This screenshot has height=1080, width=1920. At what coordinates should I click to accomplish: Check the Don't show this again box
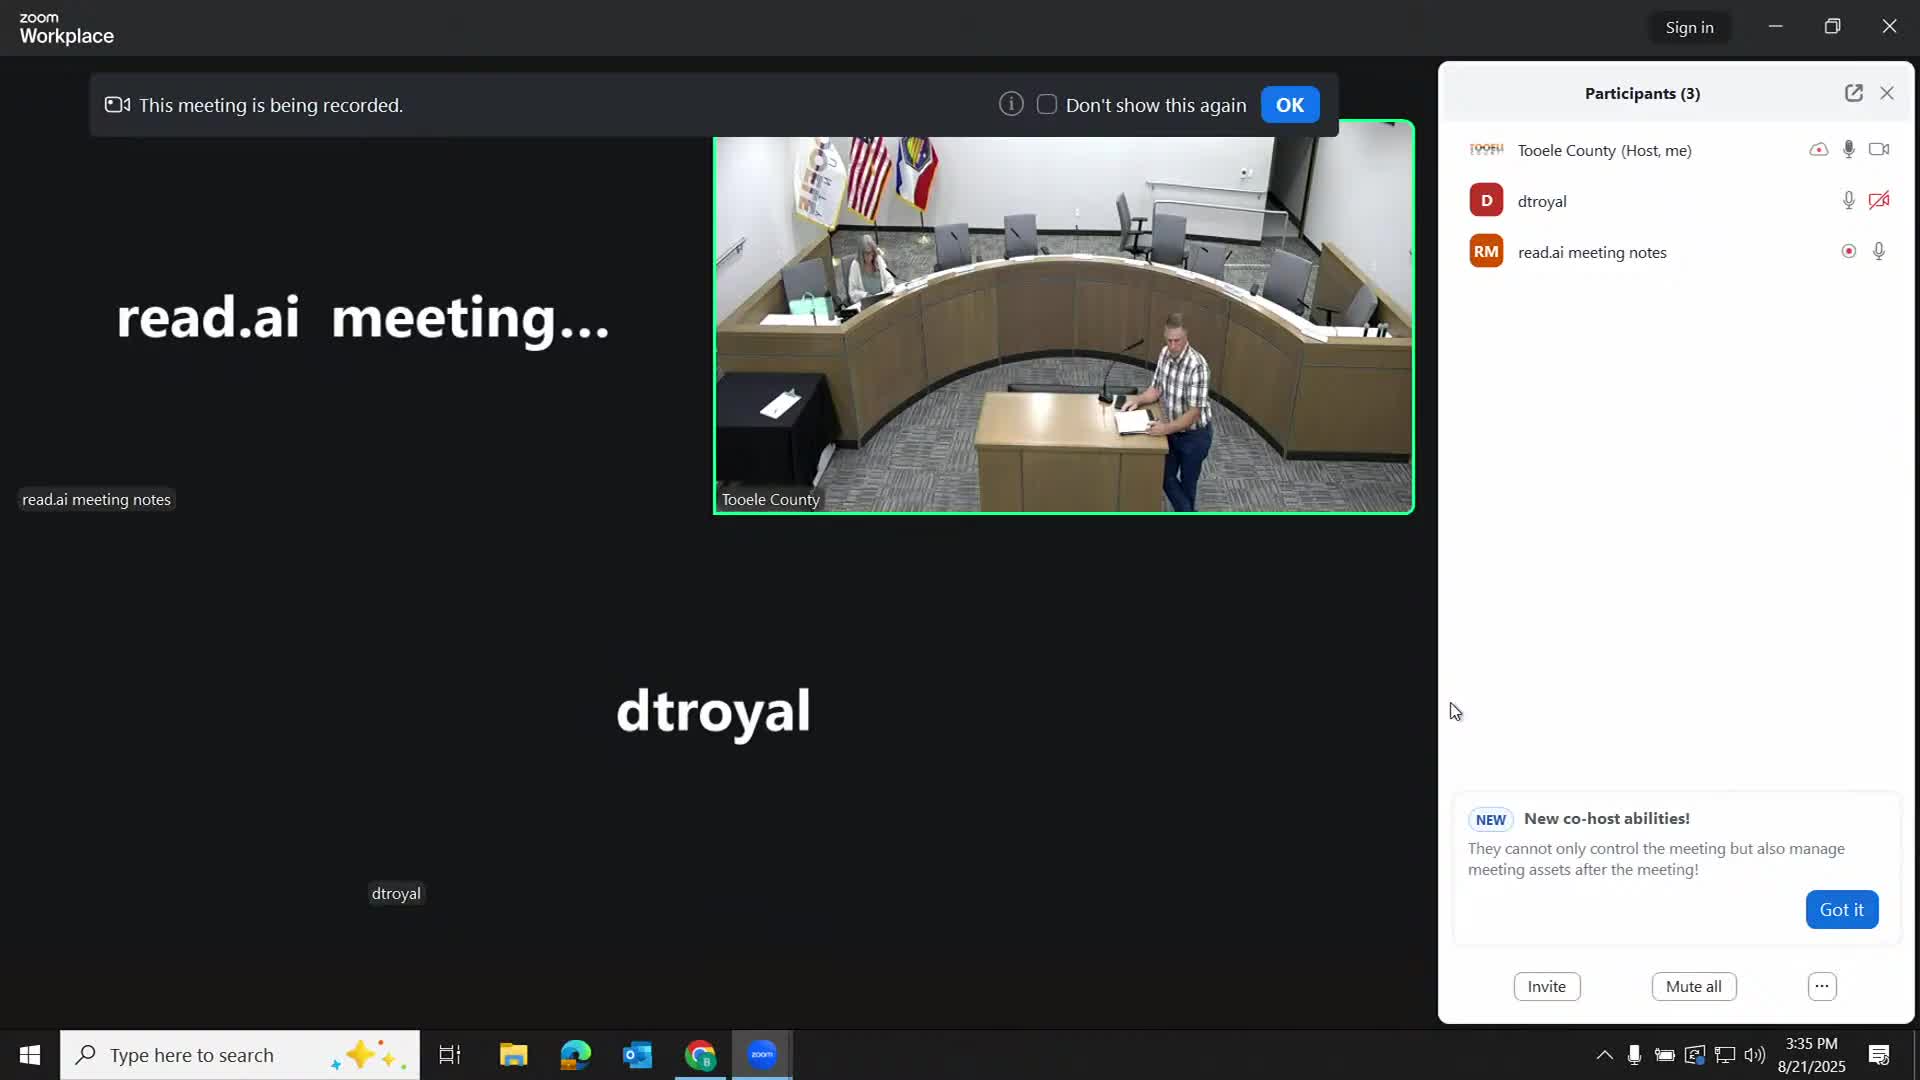1047,105
